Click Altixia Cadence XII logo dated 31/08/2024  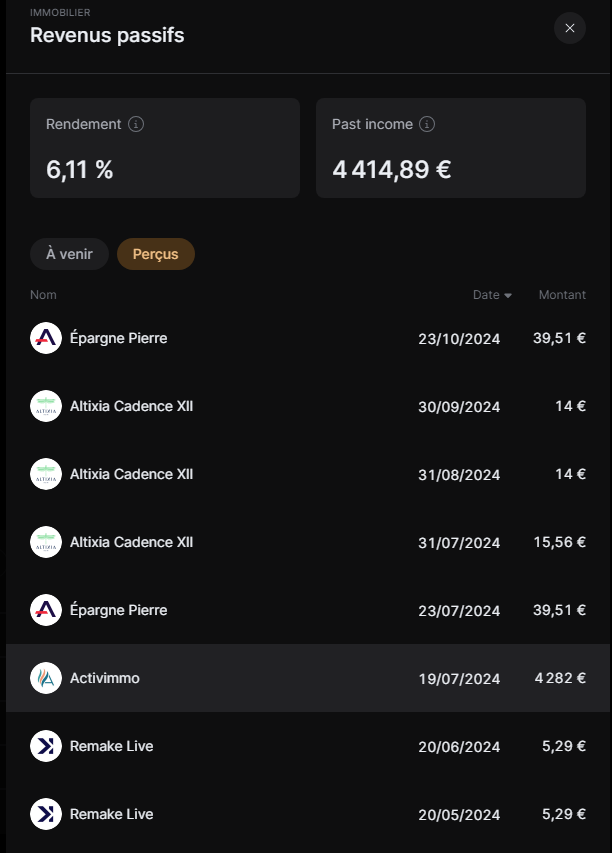click(46, 474)
